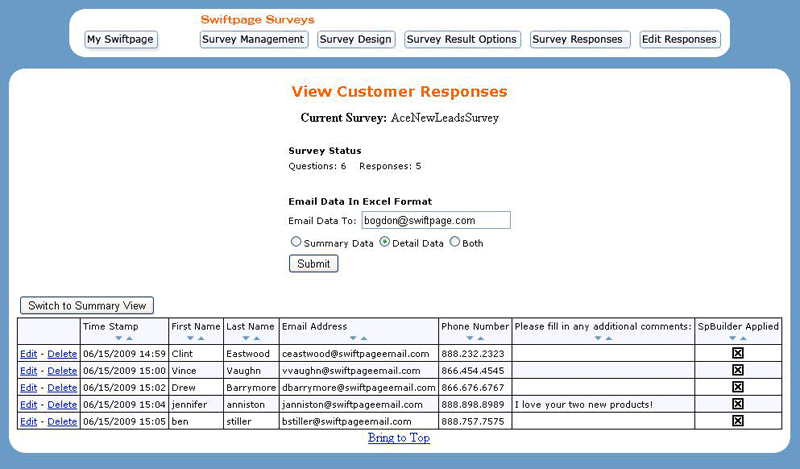Toggle SpBuilder Applied checkbox in Drew Barrymore row

click(x=738, y=387)
